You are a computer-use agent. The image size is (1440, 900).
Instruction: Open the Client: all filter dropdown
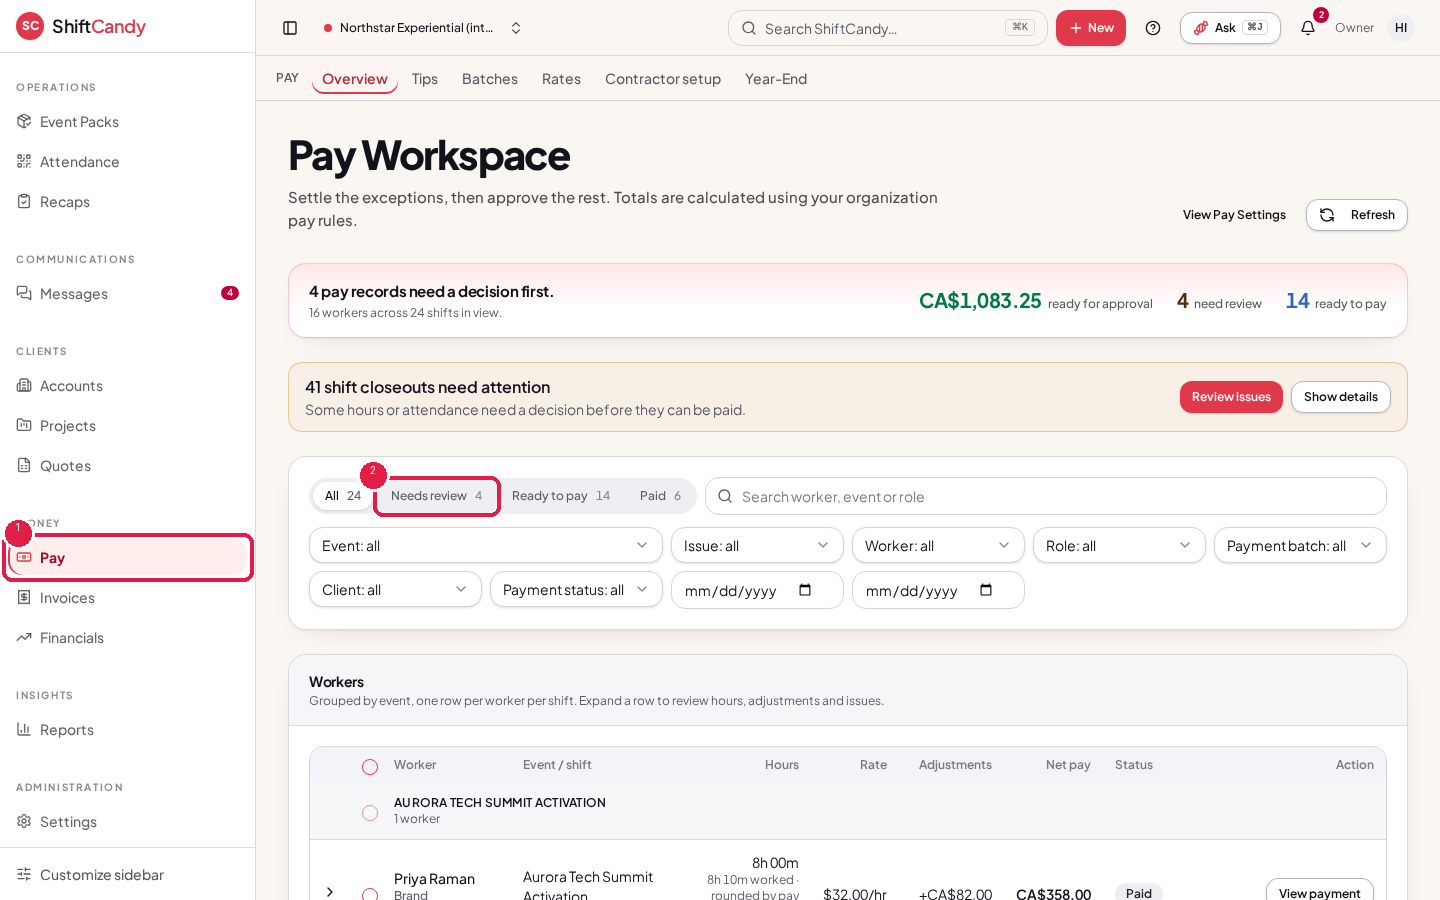coord(395,589)
